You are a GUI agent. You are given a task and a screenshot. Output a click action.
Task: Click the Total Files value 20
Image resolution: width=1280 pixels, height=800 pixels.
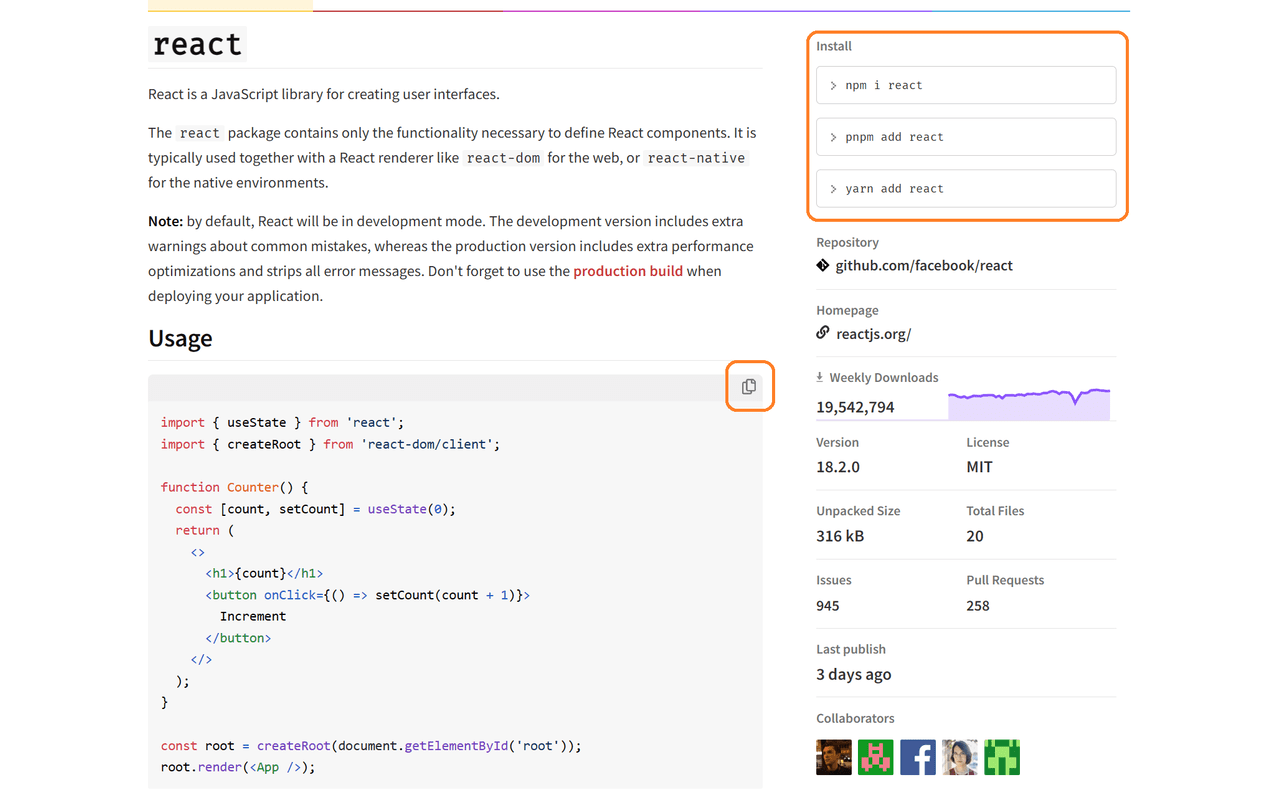click(x=975, y=536)
